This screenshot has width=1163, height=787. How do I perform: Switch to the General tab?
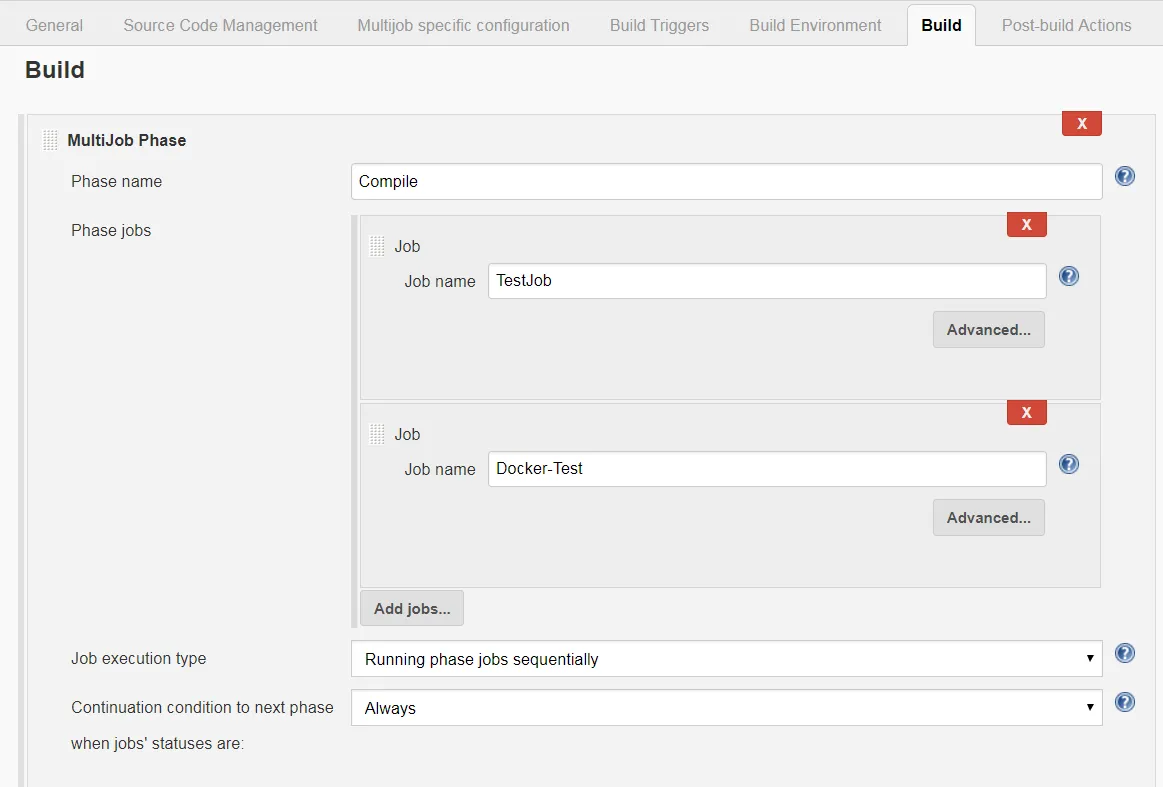tap(54, 25)
